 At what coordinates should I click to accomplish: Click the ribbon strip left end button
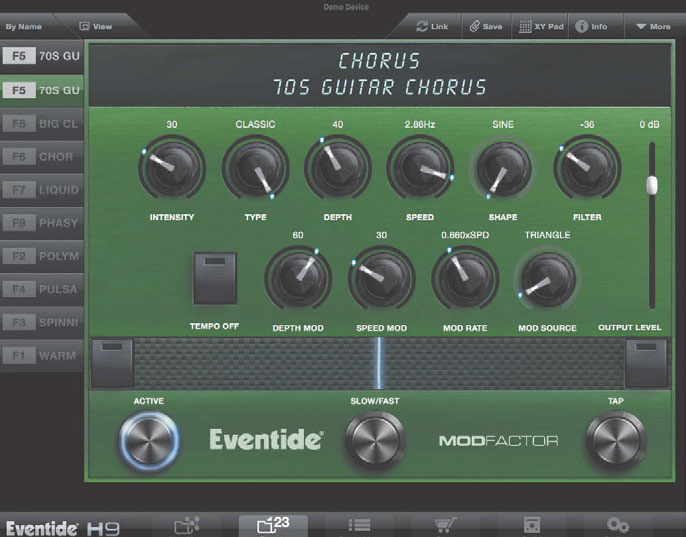click(x=112, y=363)
